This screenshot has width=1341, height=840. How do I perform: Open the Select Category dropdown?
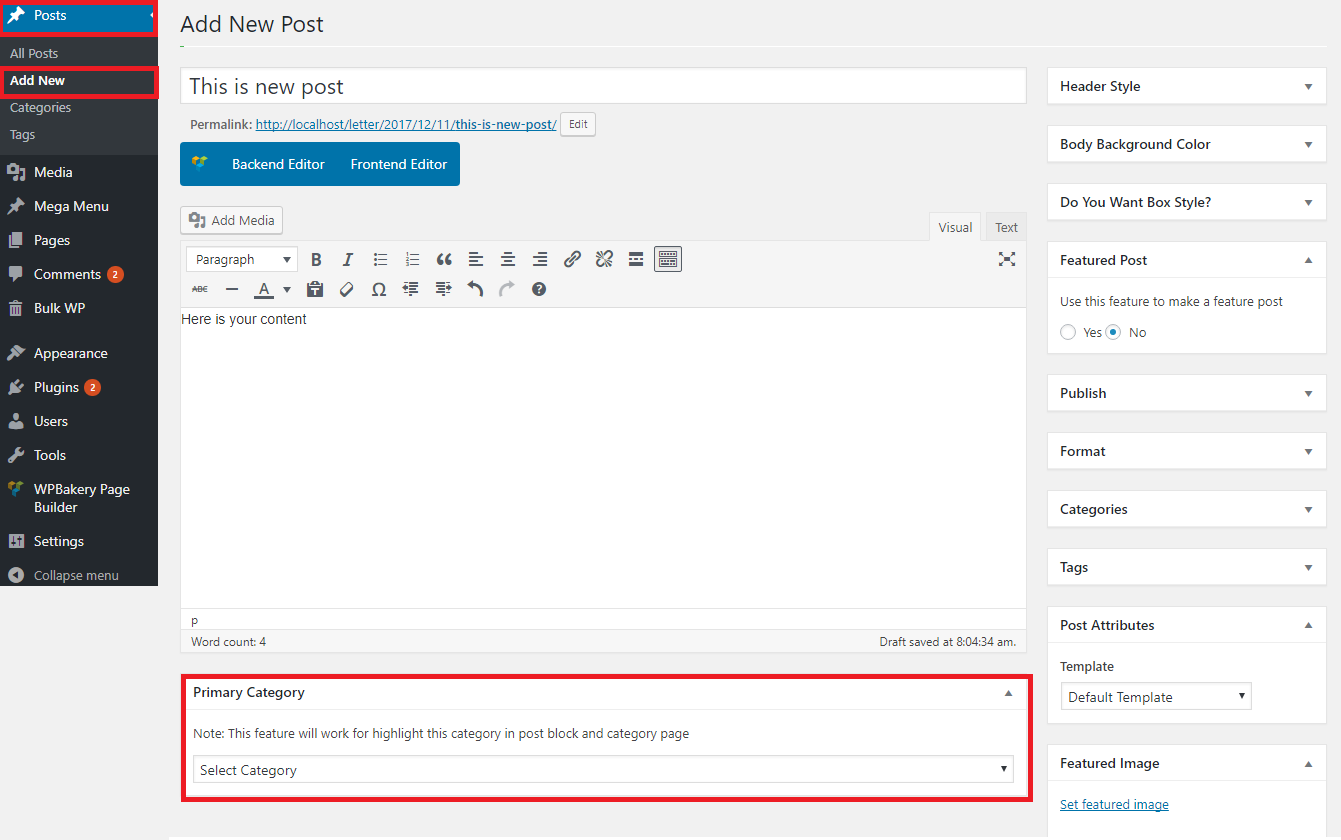(x=603, y=770)
